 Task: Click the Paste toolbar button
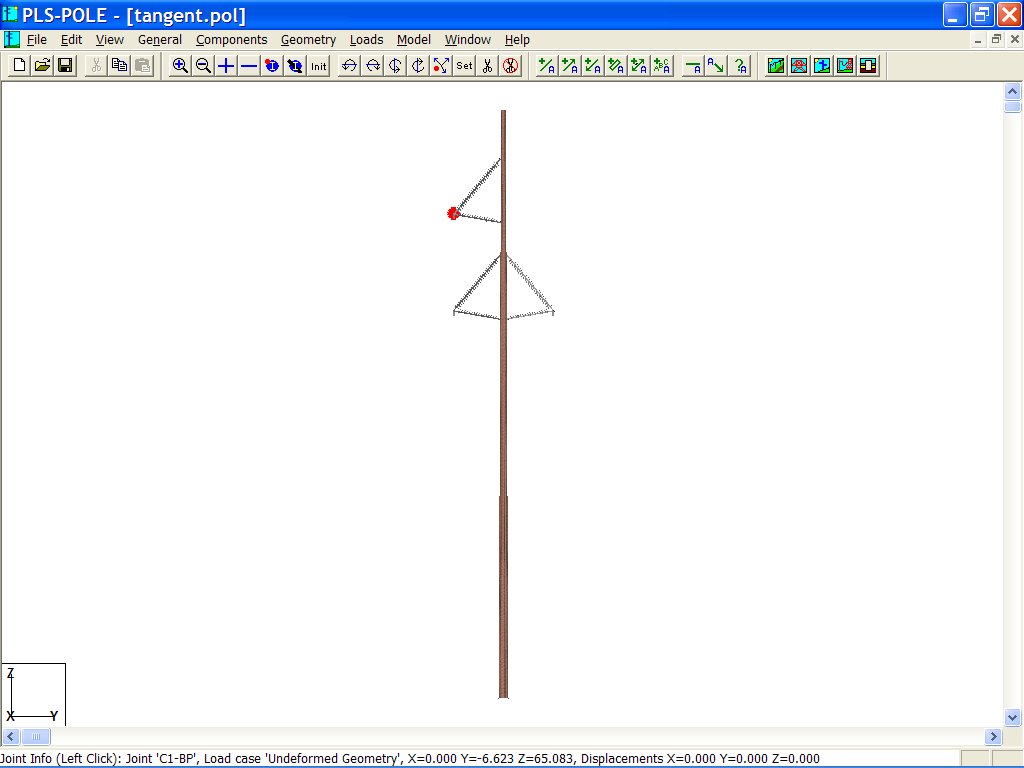tap(142, 66)
